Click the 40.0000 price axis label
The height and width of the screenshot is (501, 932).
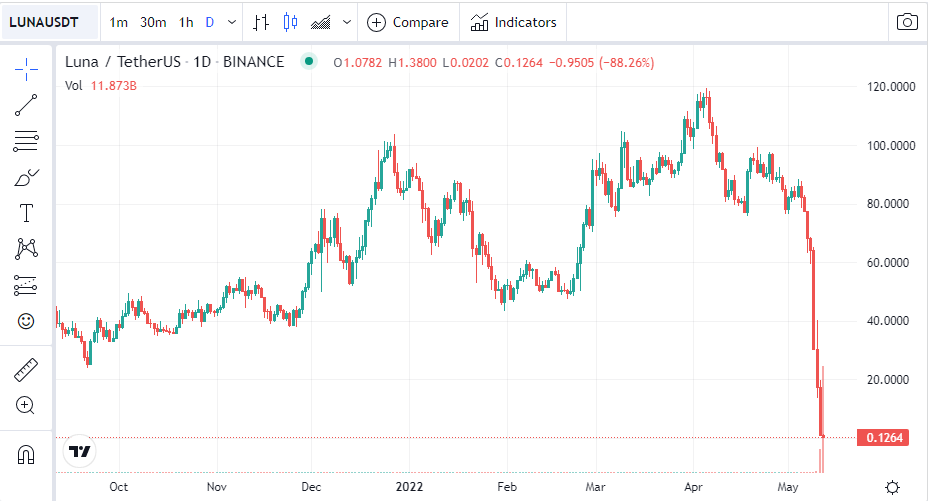tap(888, 321)
